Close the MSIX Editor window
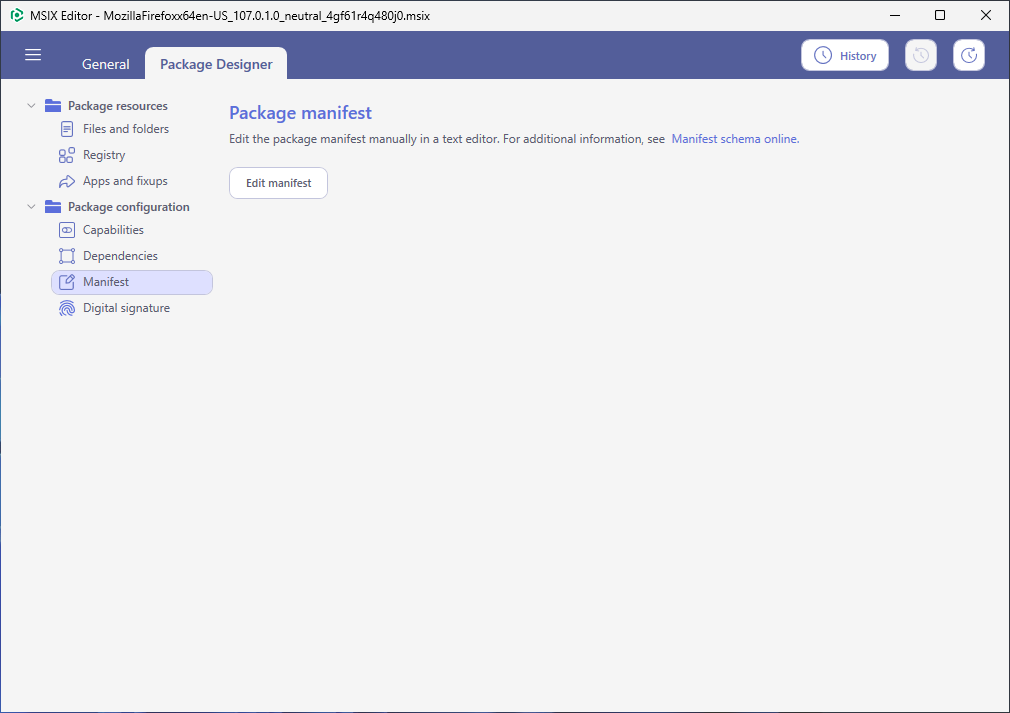 [986, 15]
